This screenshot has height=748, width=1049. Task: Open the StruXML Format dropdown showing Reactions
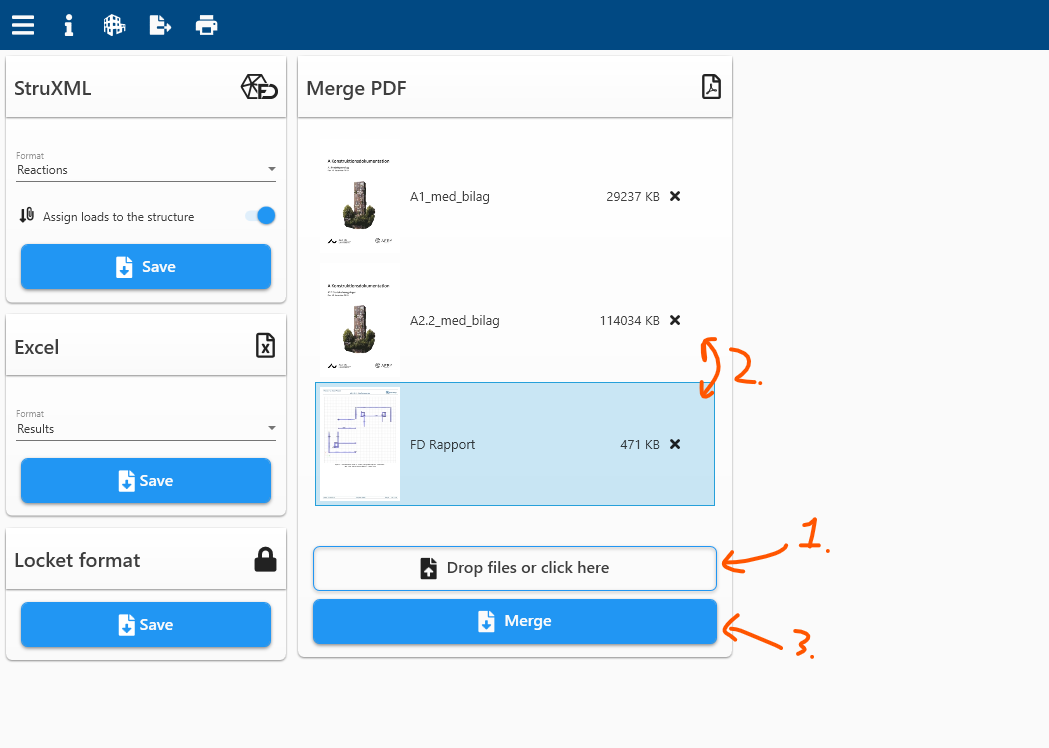pyautogui.click(x=146, y=170)
